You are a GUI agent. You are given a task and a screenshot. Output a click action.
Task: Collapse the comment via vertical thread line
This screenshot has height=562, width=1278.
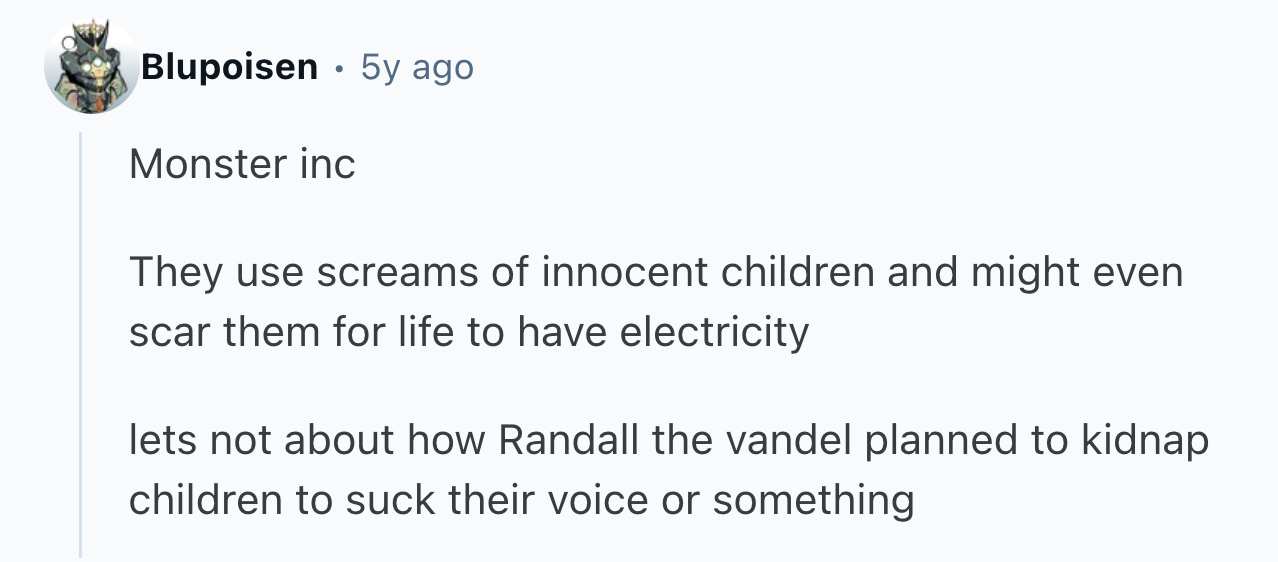81,343
